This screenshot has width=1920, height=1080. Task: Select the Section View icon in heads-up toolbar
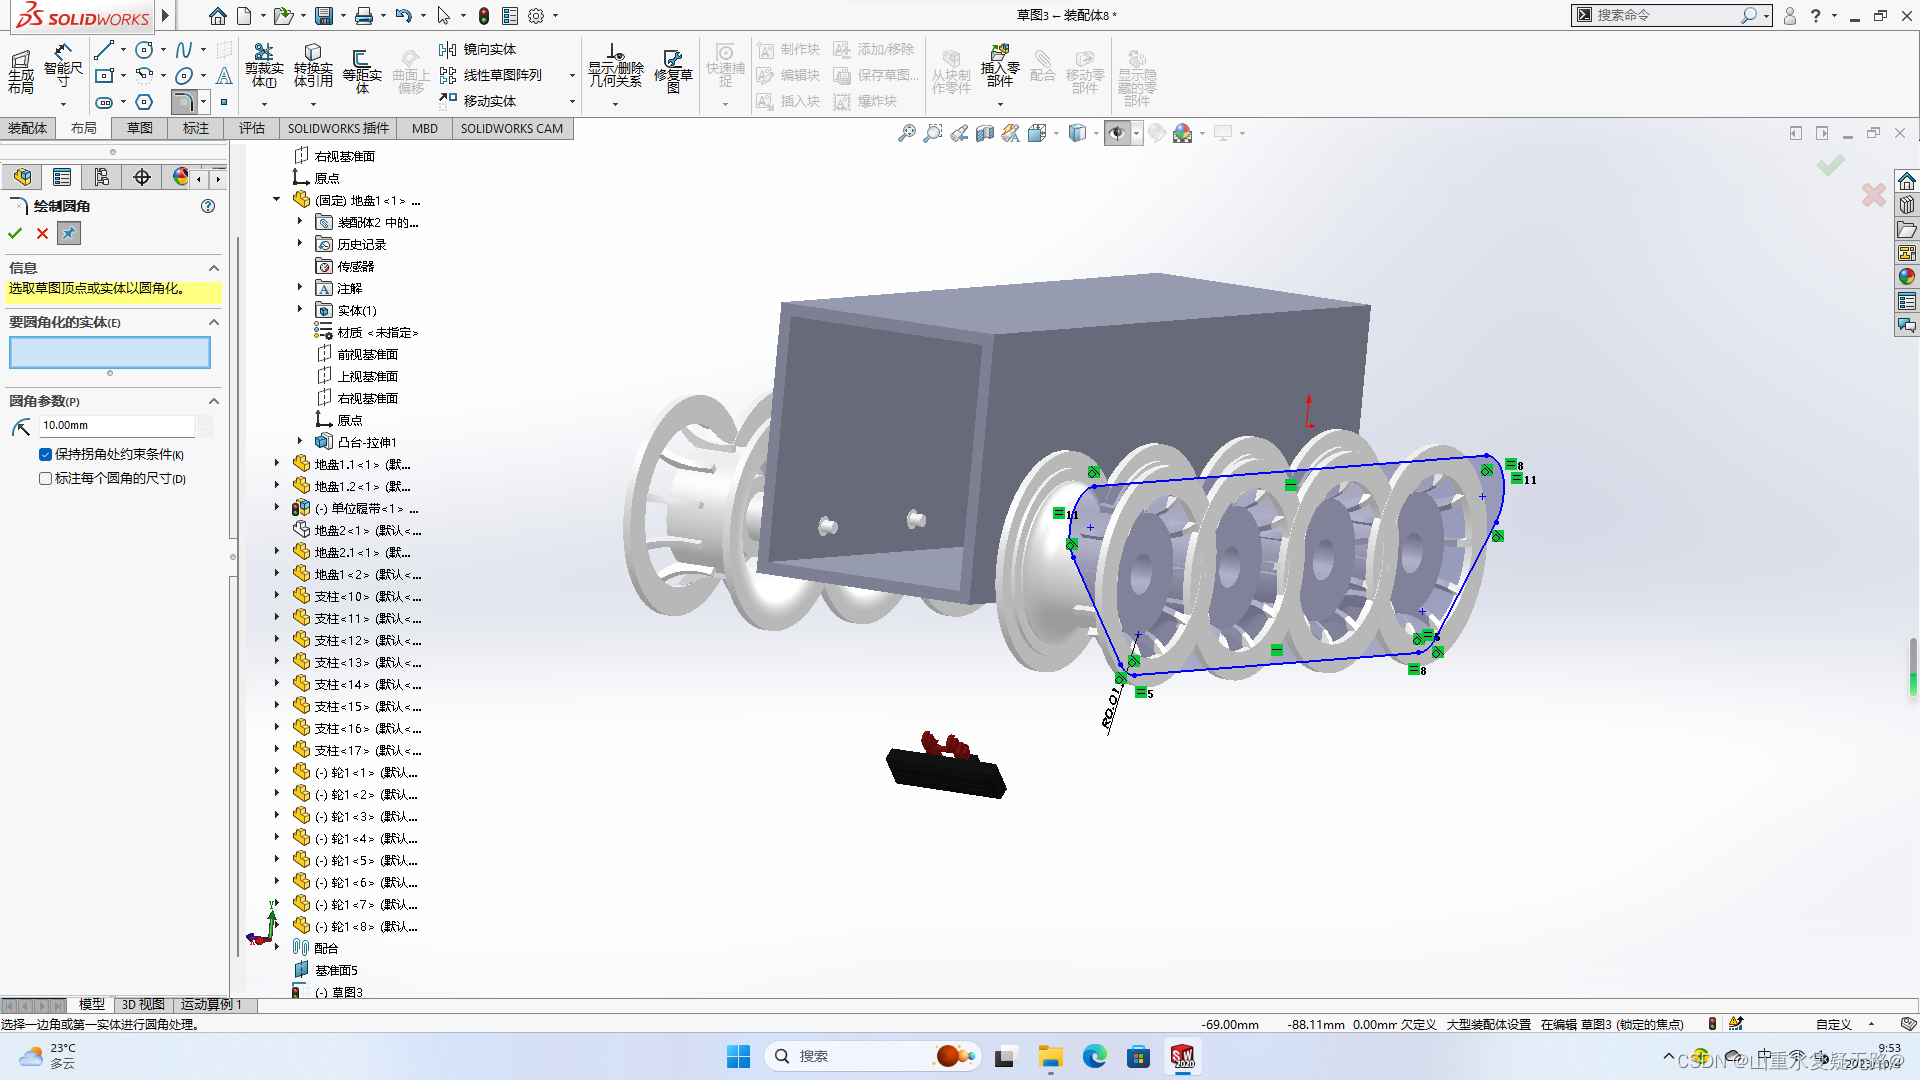tap(984, 132)
